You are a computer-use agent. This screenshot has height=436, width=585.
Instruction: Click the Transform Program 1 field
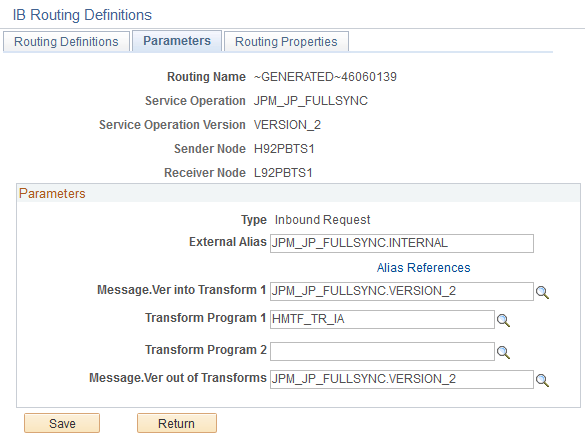[x=382, y=319]
